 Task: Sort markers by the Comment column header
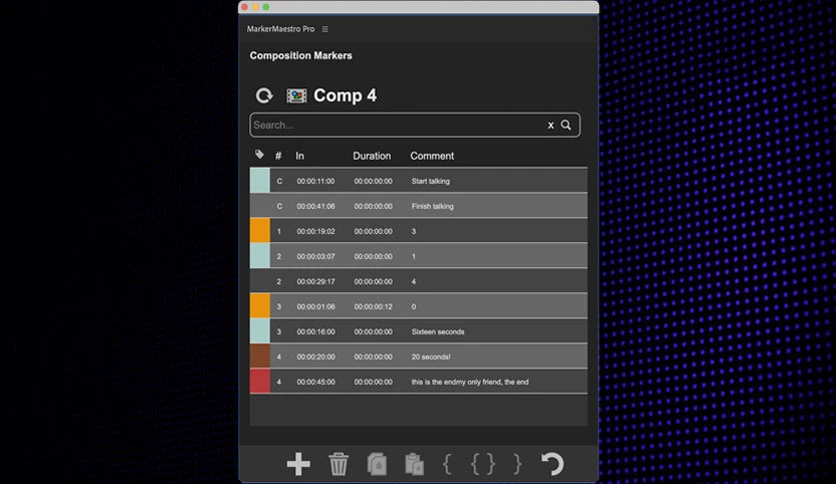432,156
